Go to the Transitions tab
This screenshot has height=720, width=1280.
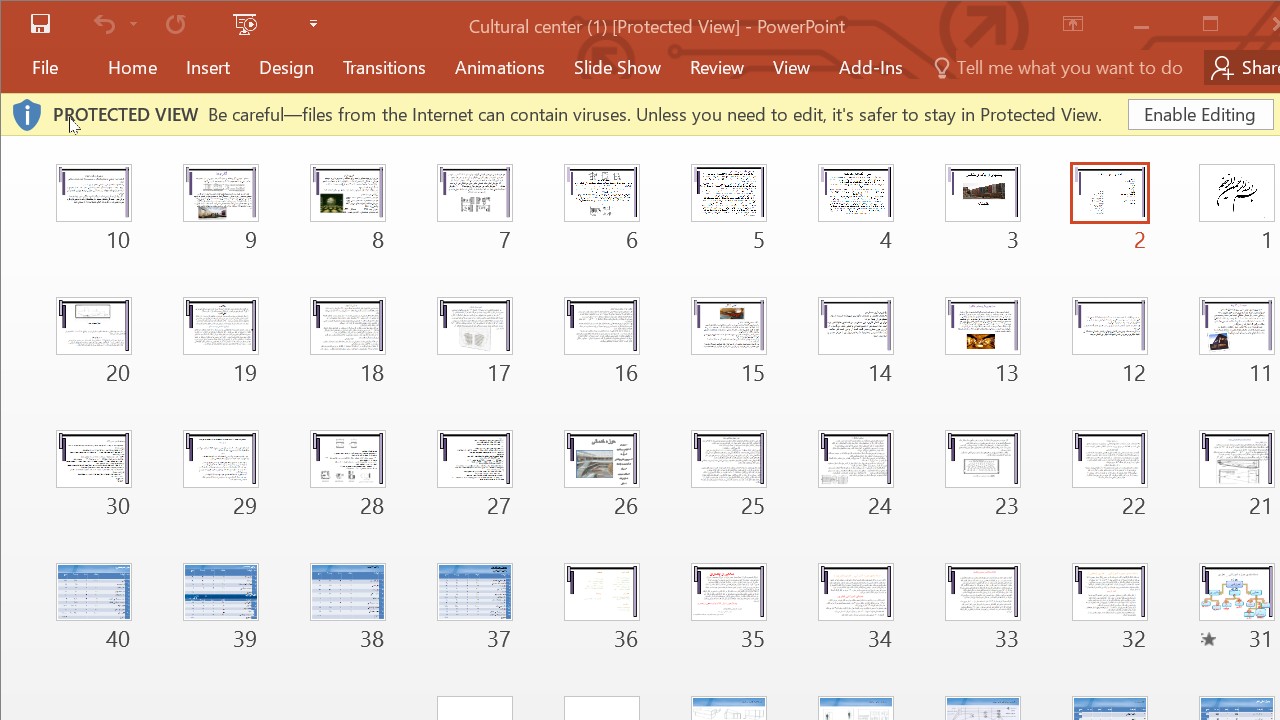pyautogui.click(x=384, y=68)
